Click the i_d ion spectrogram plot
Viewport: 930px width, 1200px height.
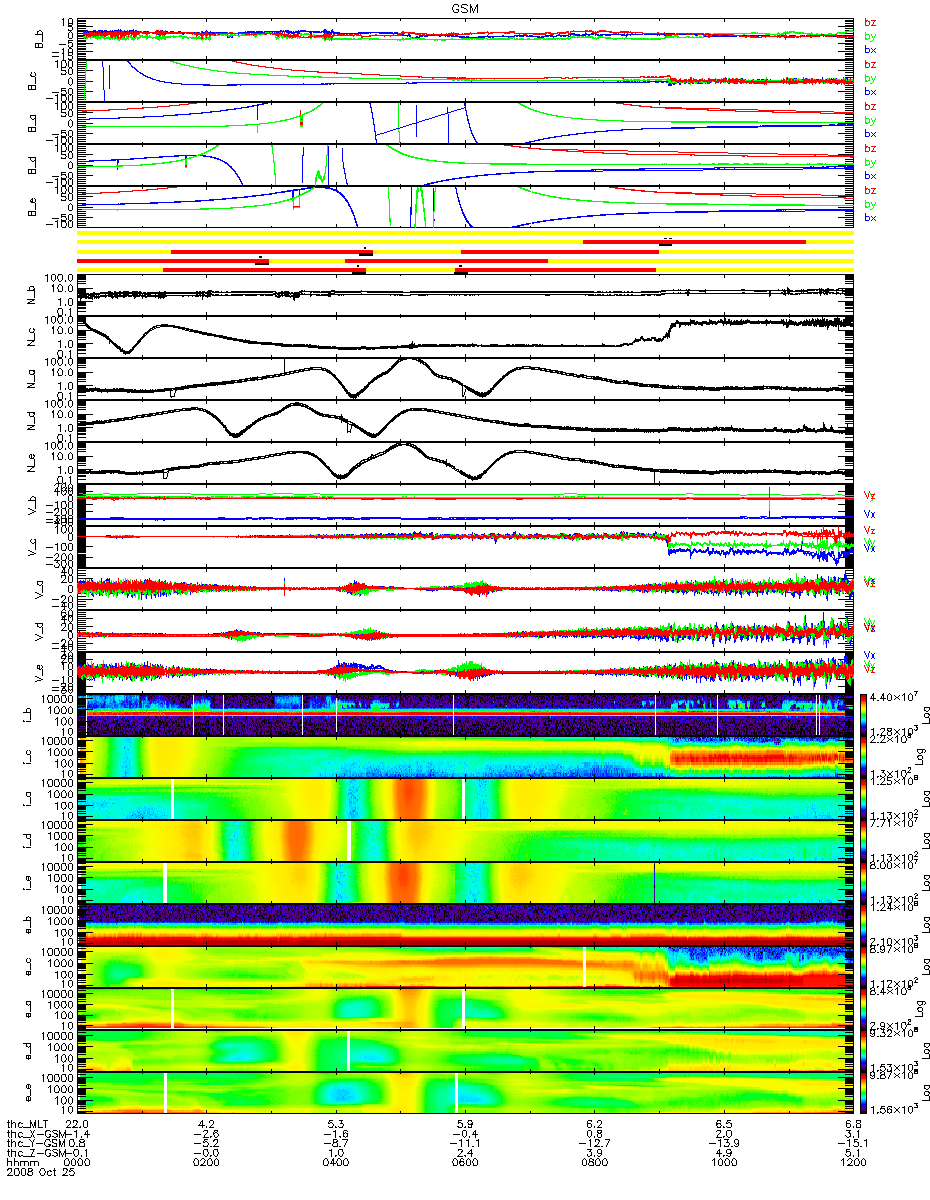pos(465,840)
